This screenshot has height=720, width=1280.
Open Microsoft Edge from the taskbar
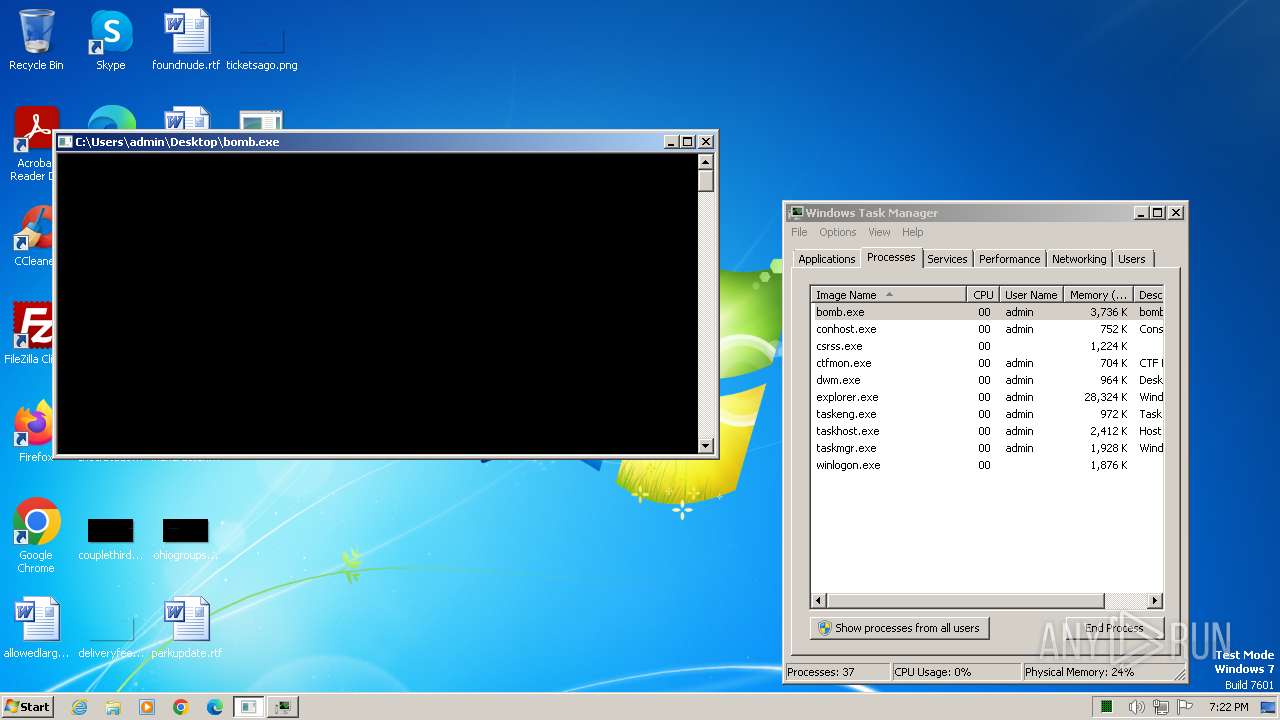pos(215,707)
